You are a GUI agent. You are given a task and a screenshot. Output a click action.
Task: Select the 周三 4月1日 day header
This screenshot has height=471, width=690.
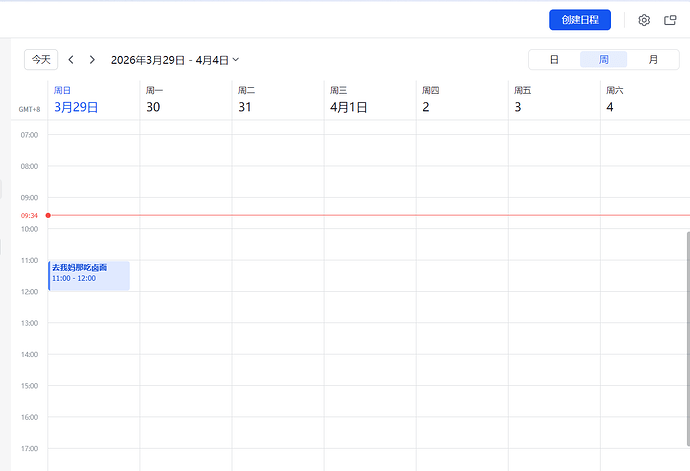(x=349, y=100)
